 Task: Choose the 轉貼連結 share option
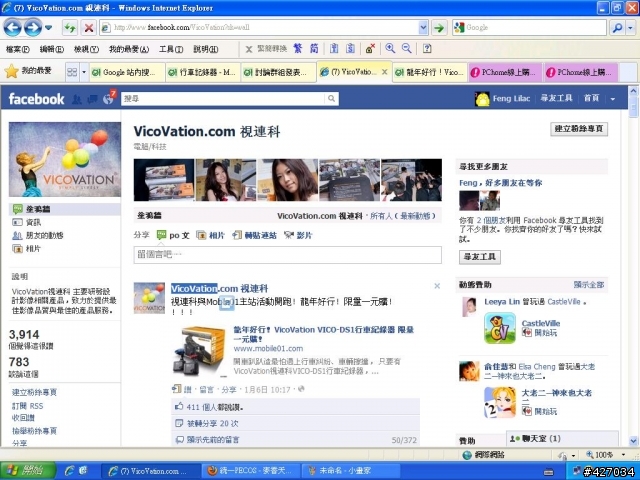point(254,235)
